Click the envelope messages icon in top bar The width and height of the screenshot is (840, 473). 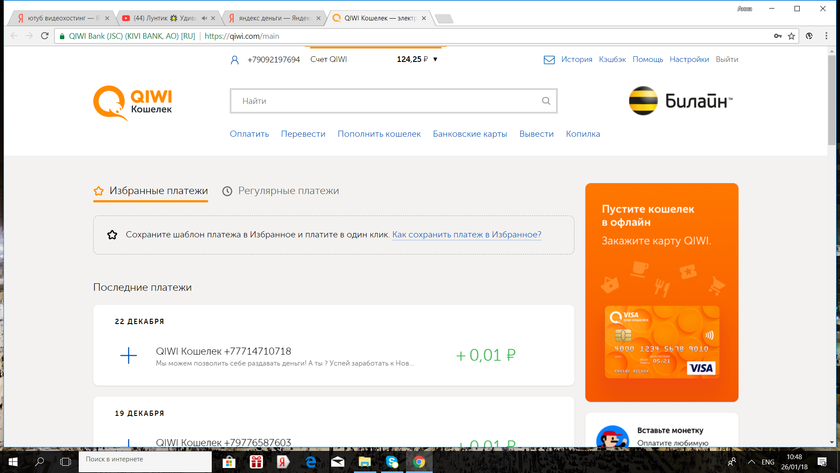coord(549,60)
